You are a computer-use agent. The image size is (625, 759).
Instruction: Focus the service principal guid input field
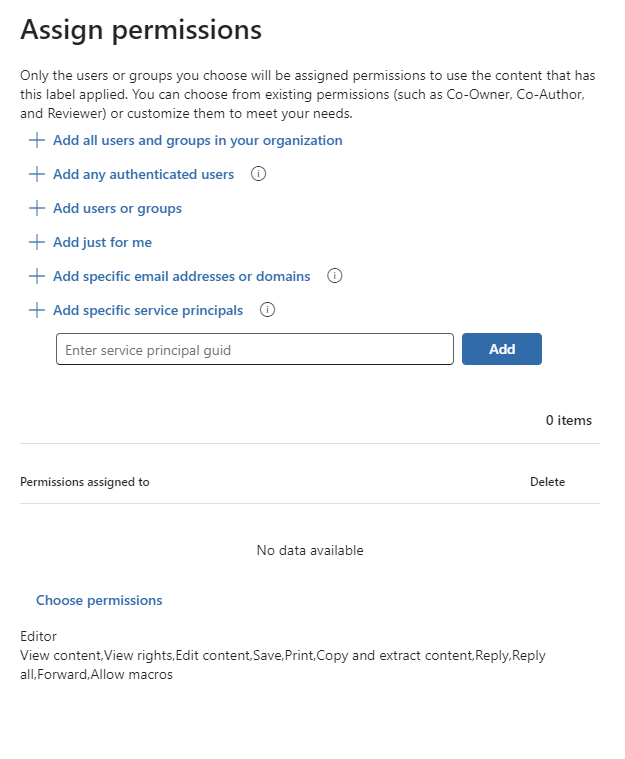point(255,350)
